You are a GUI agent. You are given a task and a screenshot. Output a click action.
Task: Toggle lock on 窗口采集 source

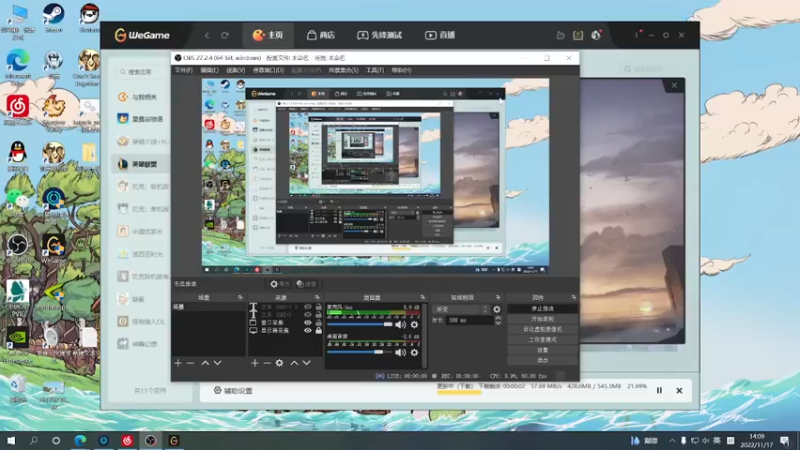pos(319,322)
